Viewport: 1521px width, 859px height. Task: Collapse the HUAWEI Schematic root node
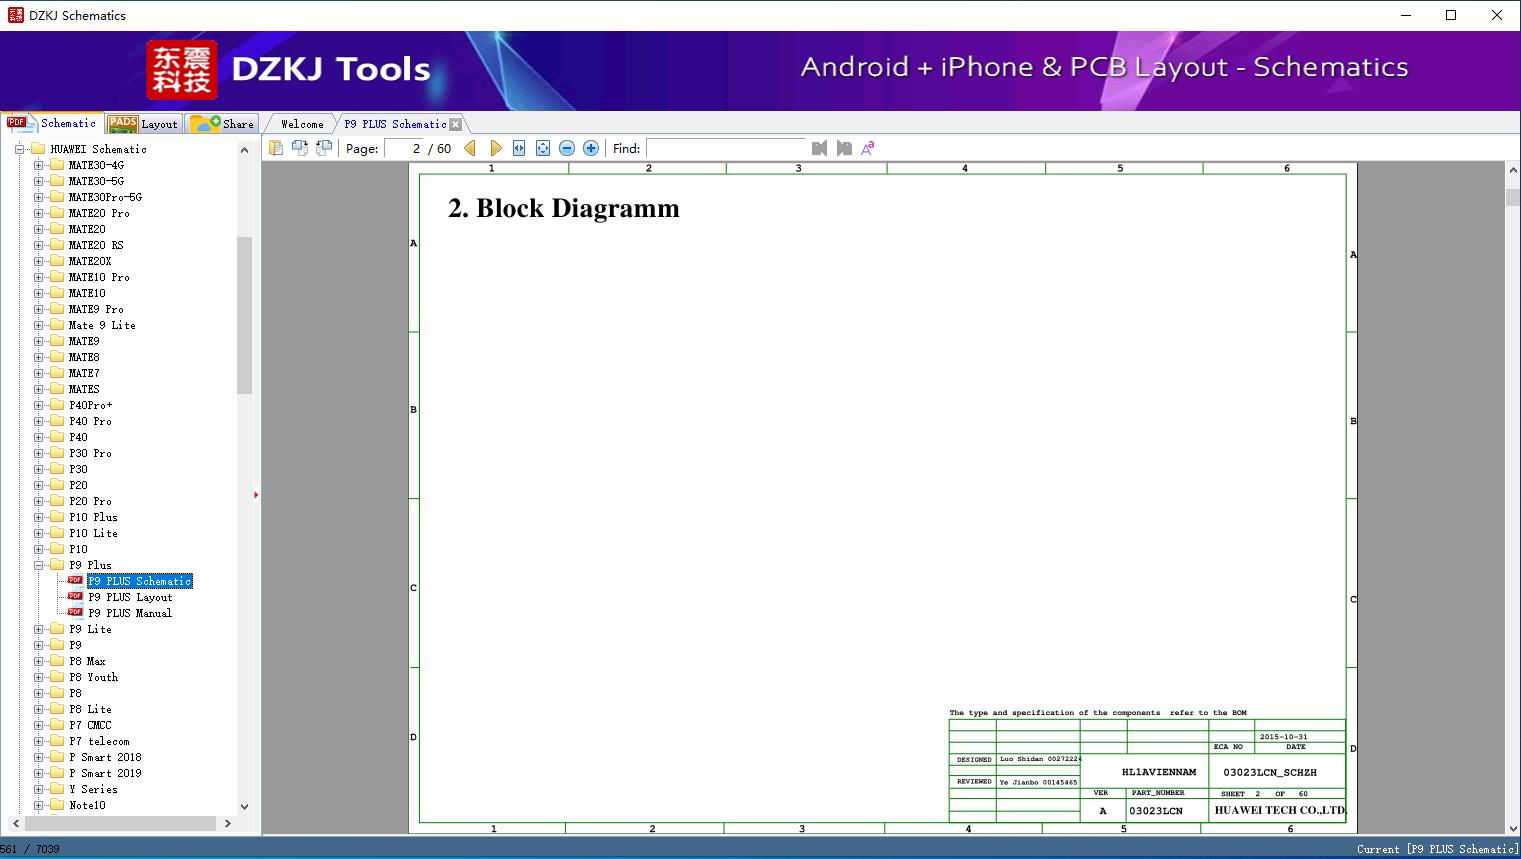tap(19, 149)
